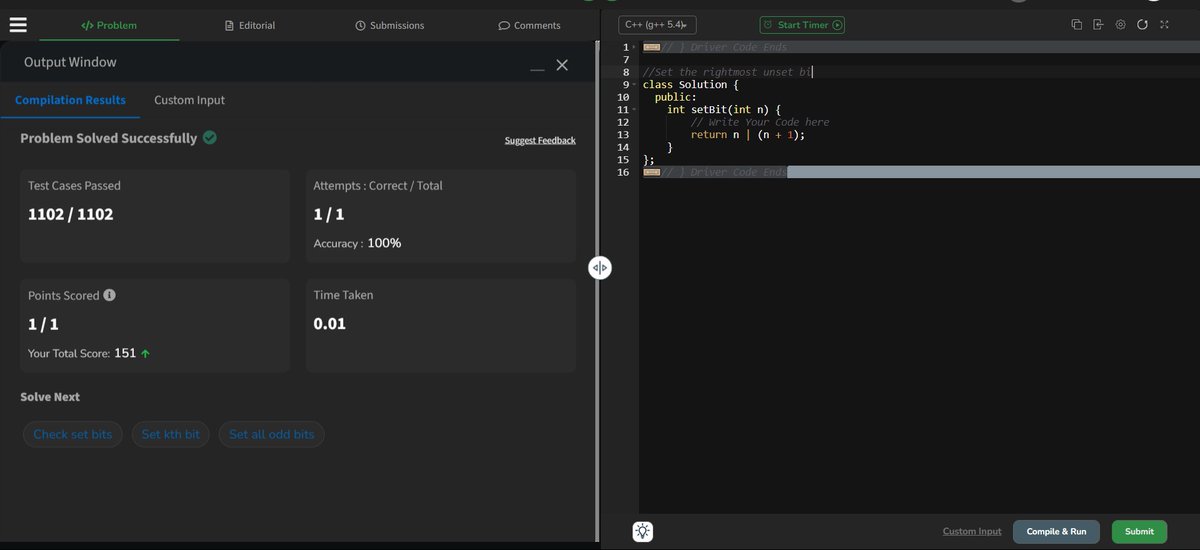
Task: Close the Output Window
Action: point(562,65)
